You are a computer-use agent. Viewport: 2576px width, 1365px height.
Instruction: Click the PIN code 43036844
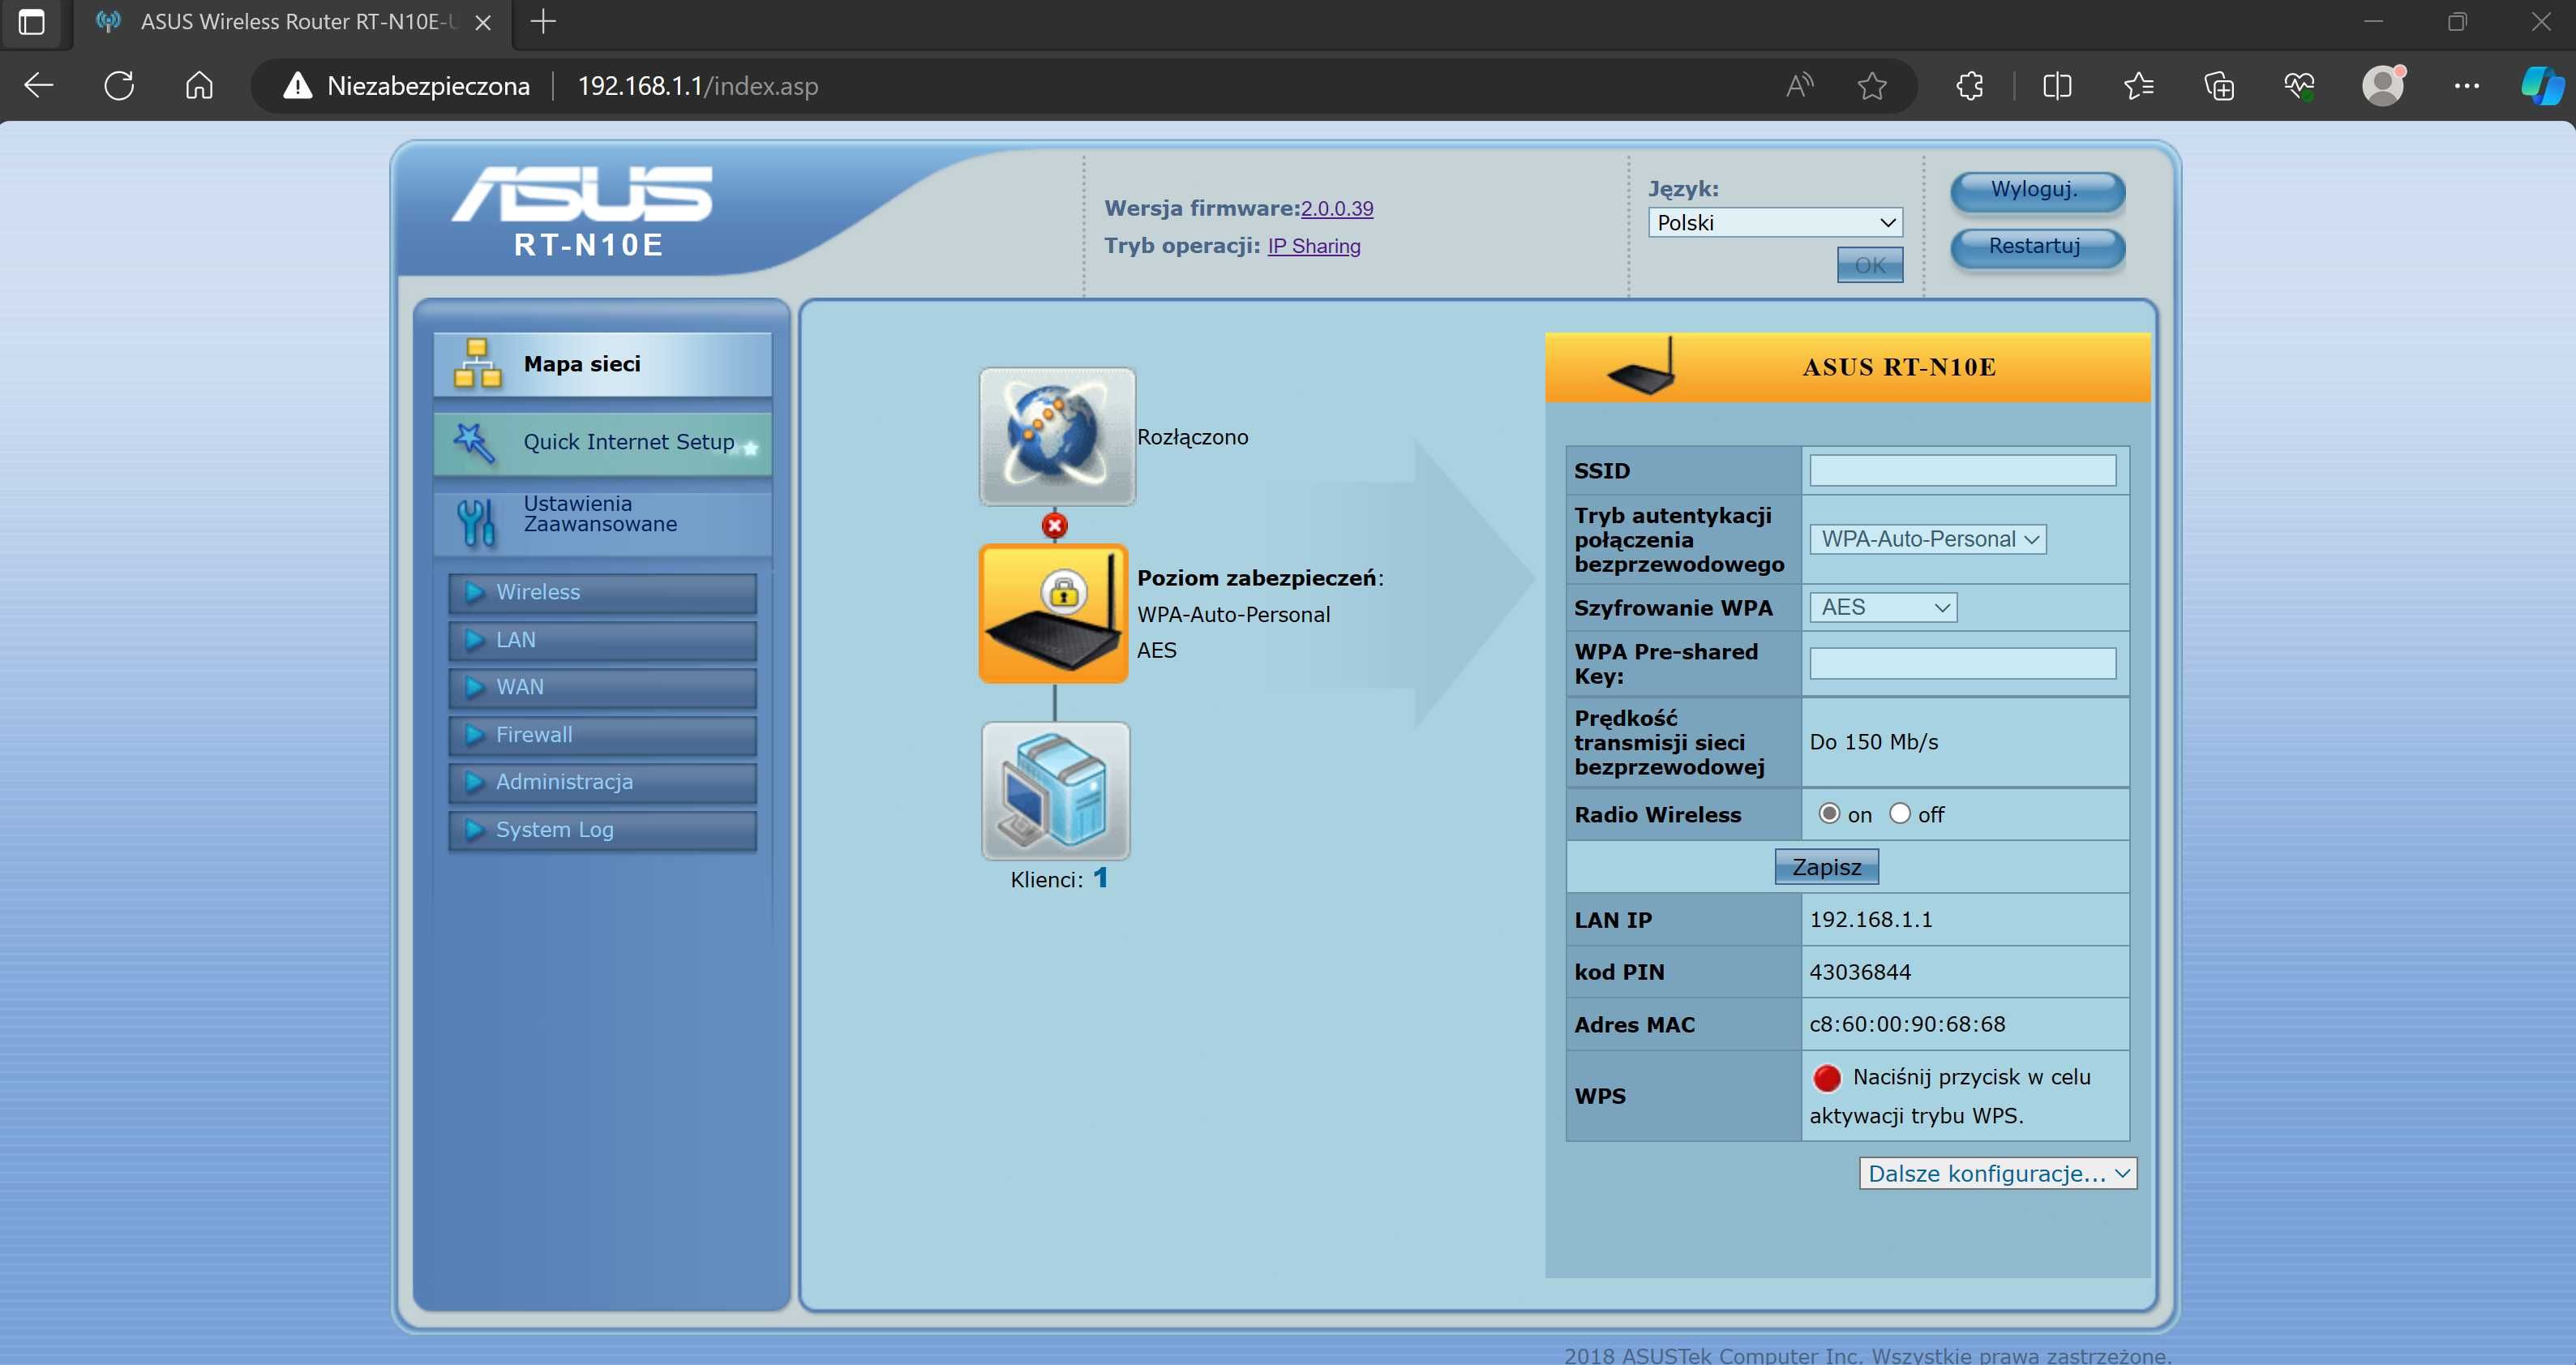coord(1859,972)
